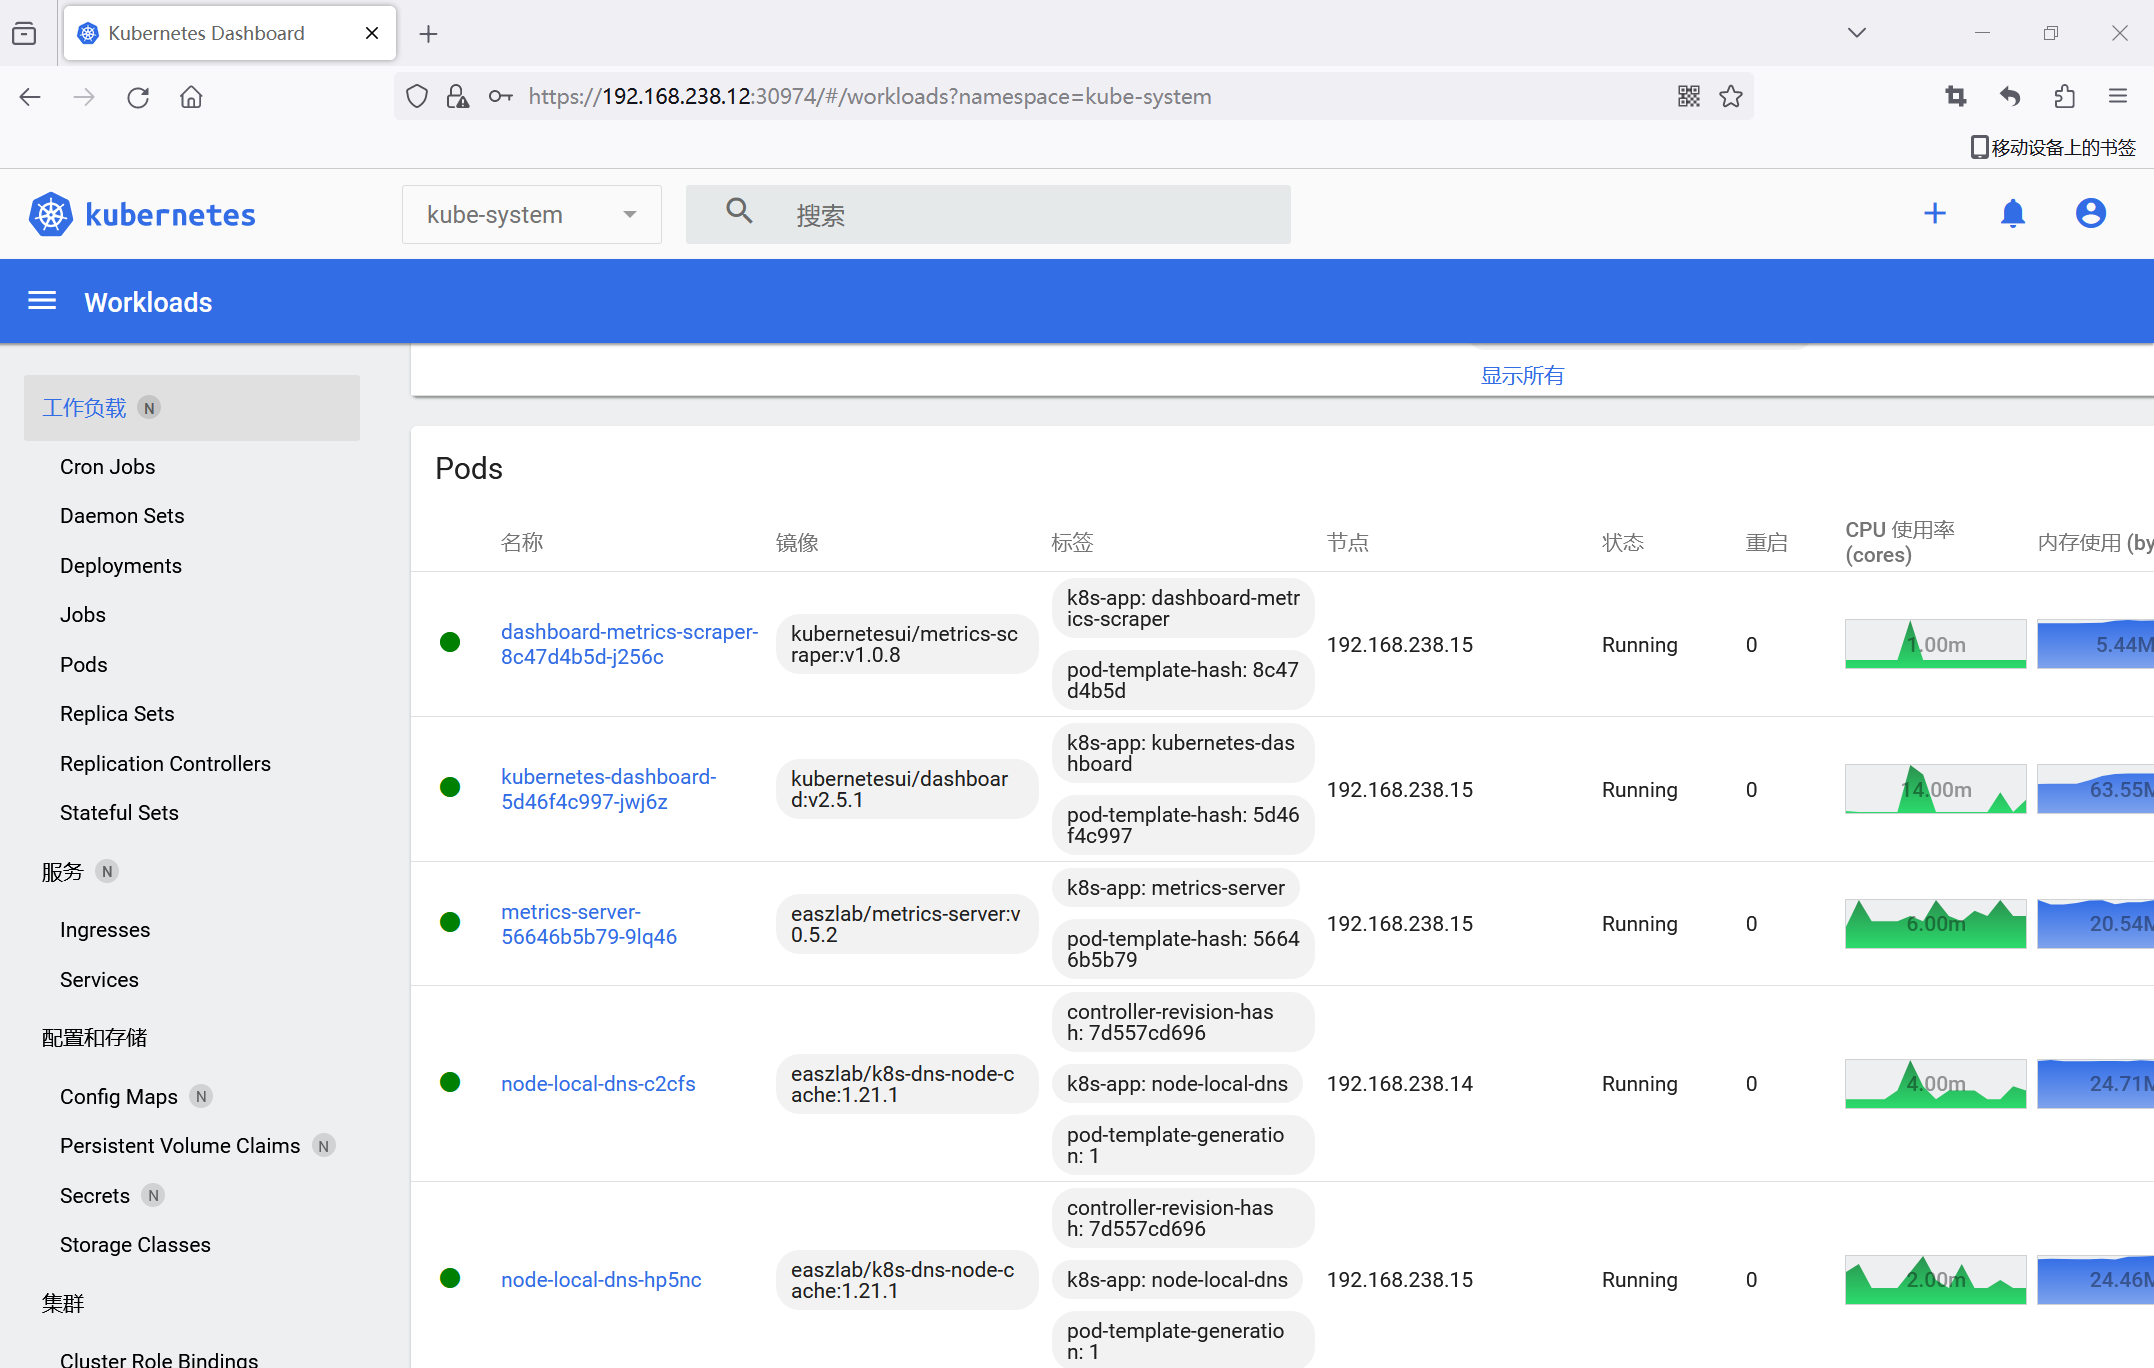Select Daemon Sets from sidebar menu
Screen dimensions: 2154x1368
click(x=122, y=512)
